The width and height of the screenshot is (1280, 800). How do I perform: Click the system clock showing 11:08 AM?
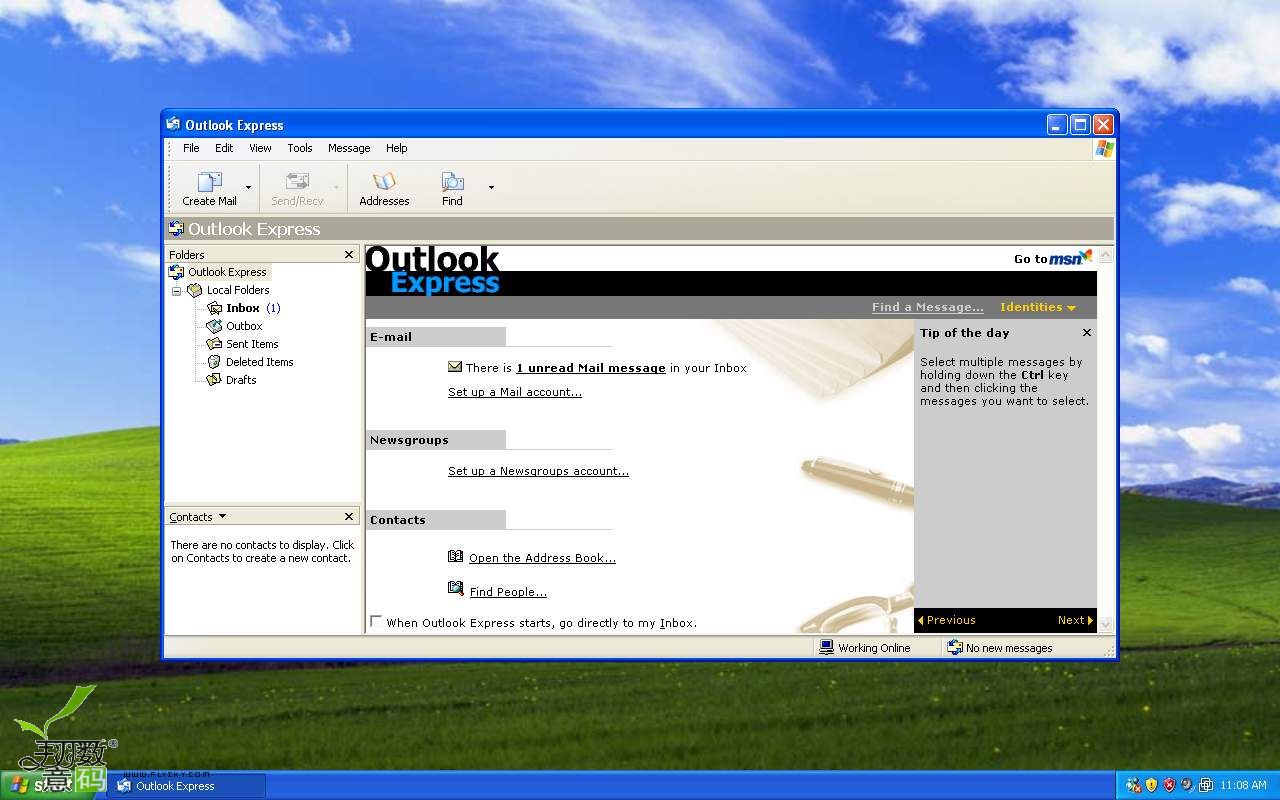click(x=1243, y=786)
